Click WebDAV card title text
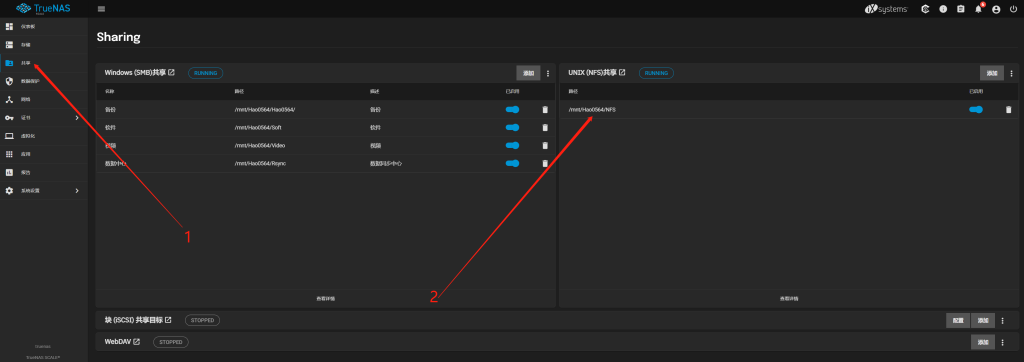Image resolution: width=1024 pixels, height=362 pixels. (x=118, y=342)
